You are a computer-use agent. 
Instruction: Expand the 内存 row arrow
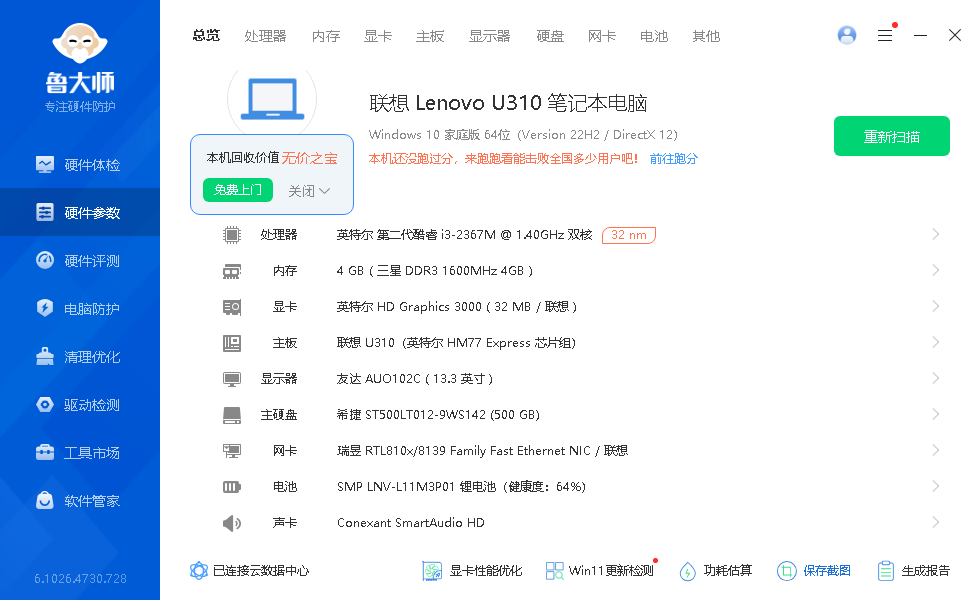click(936, 270)
